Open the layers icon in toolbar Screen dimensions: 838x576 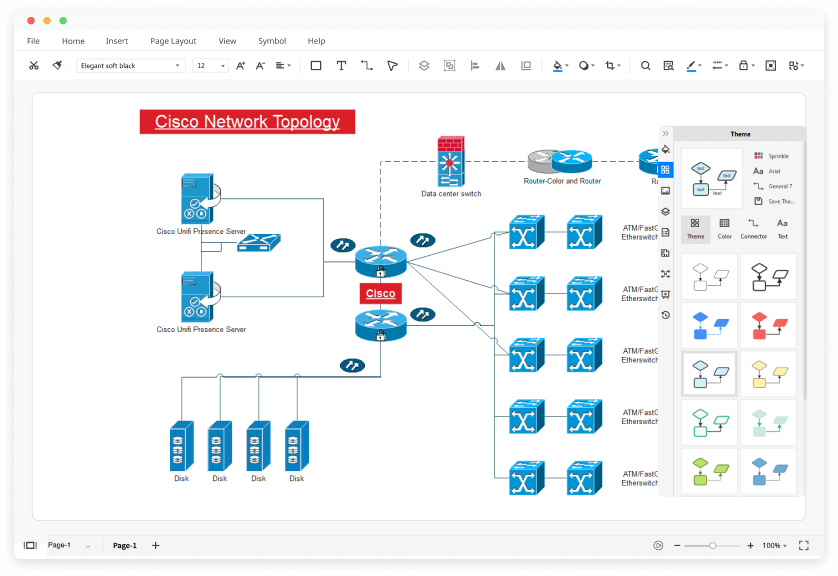click(424, 66)
